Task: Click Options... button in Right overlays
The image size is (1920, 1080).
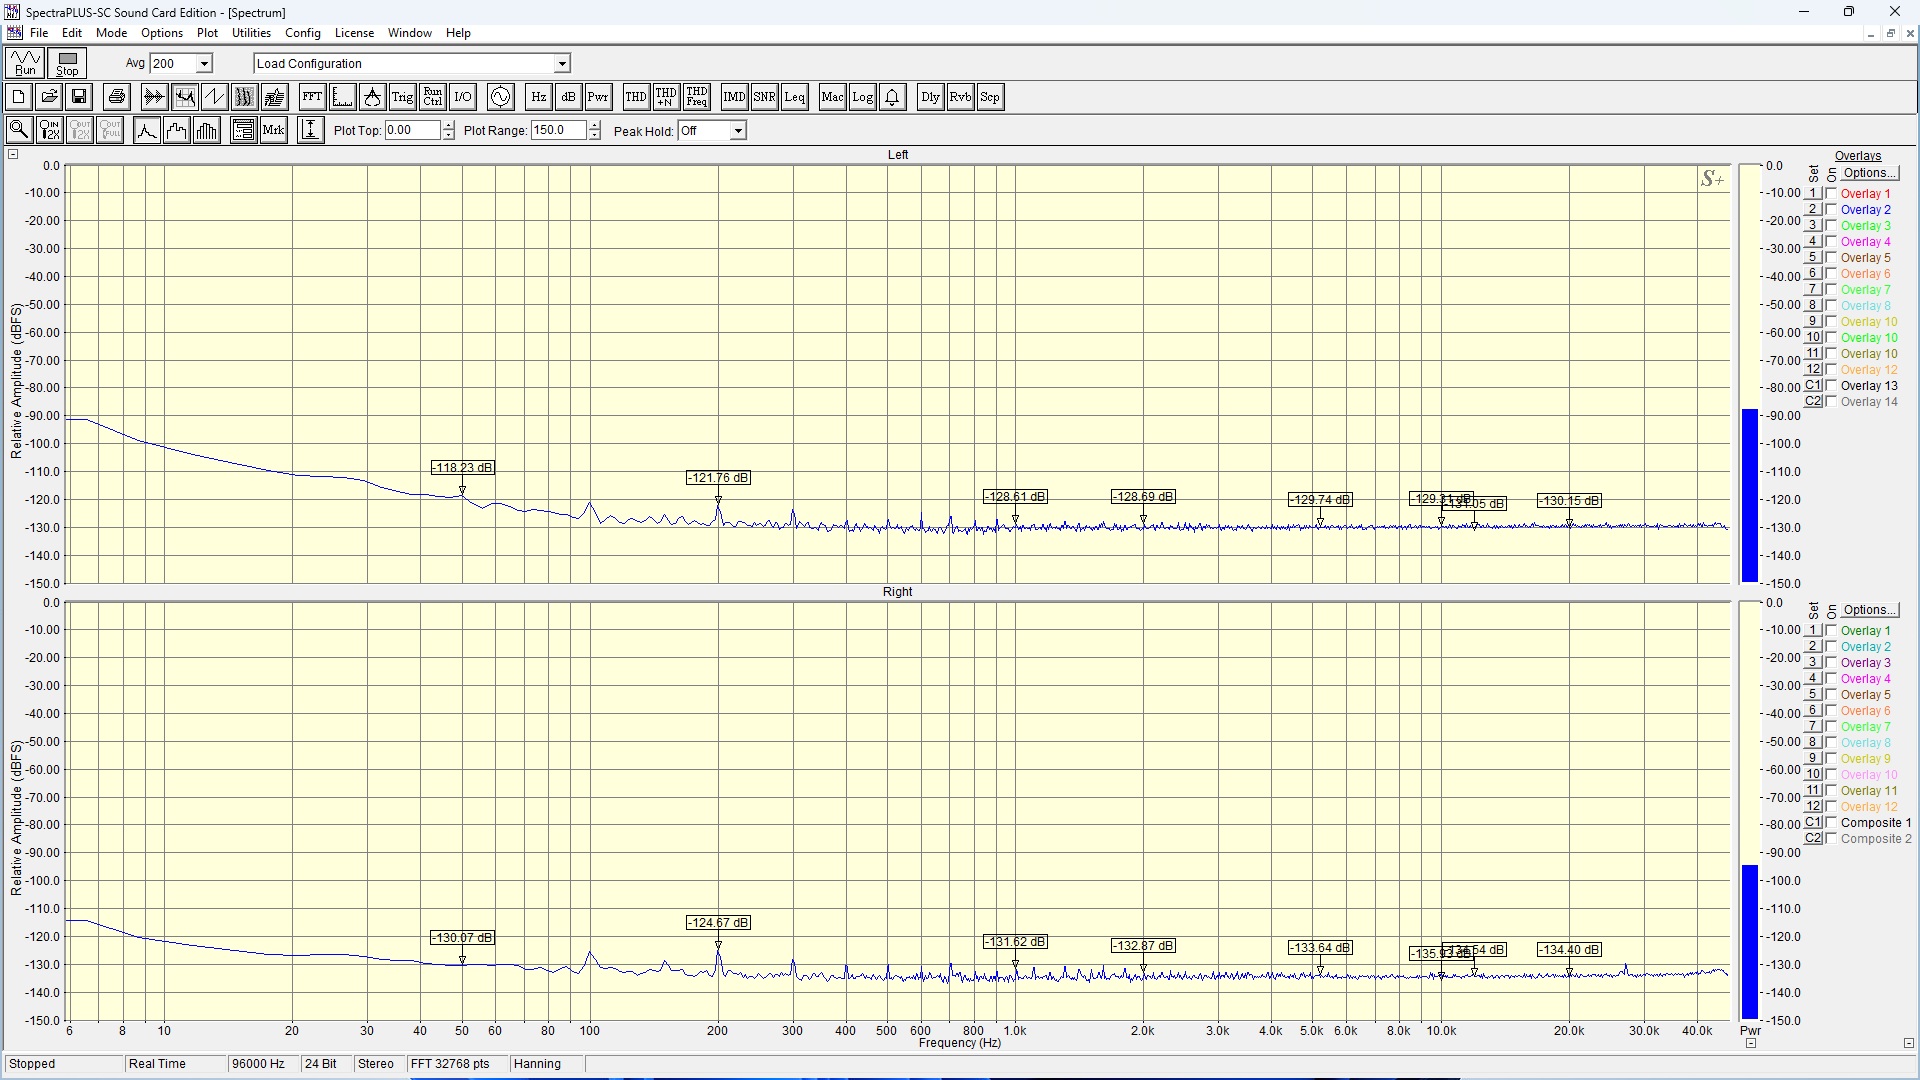Action: pos(1869,610)
